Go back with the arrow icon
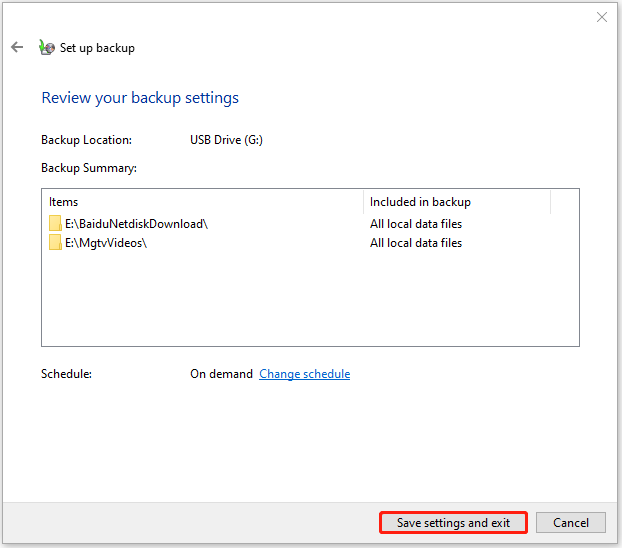Screen dimensions: 622x548 pos(17,47)
